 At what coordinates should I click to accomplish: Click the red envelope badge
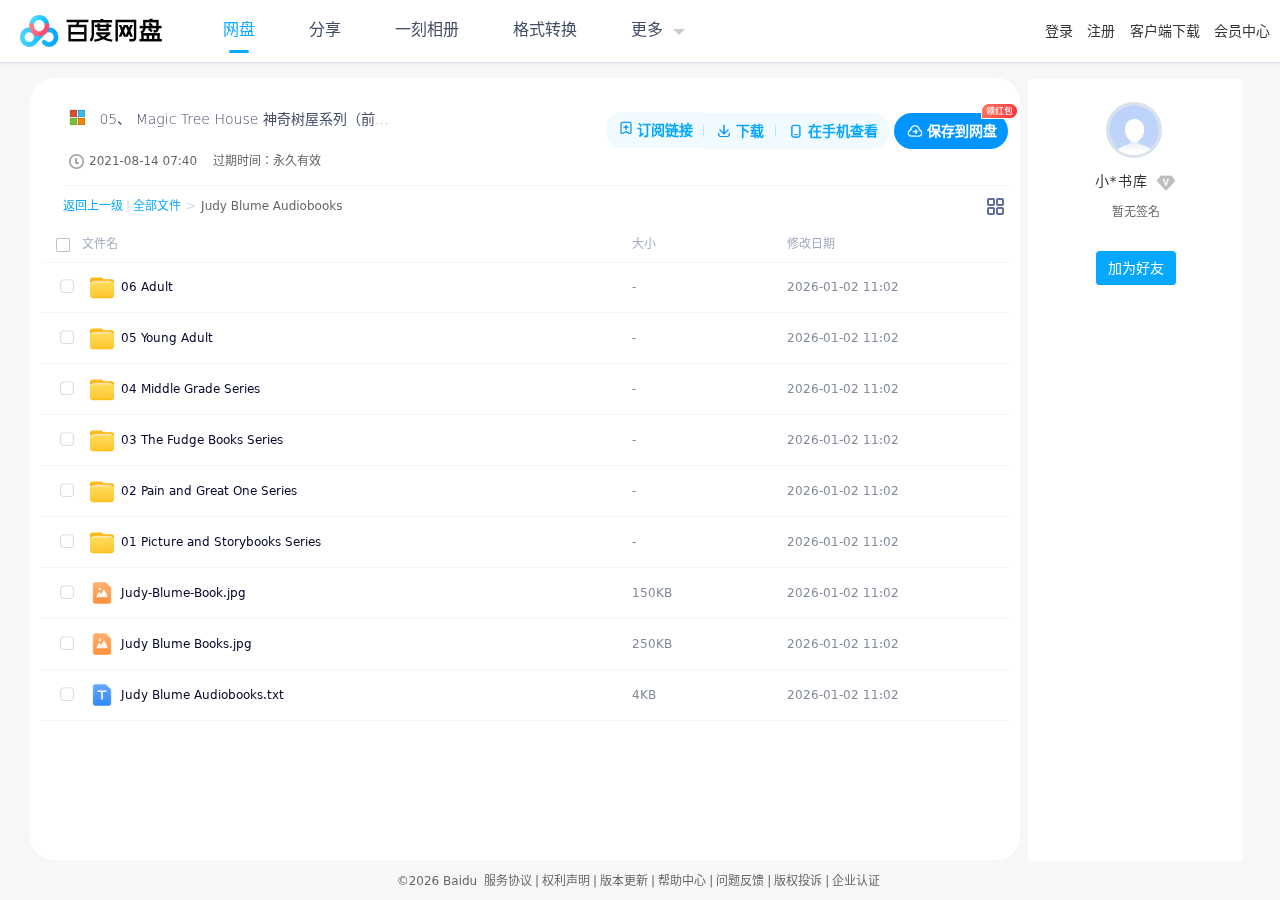pos(999,111)
